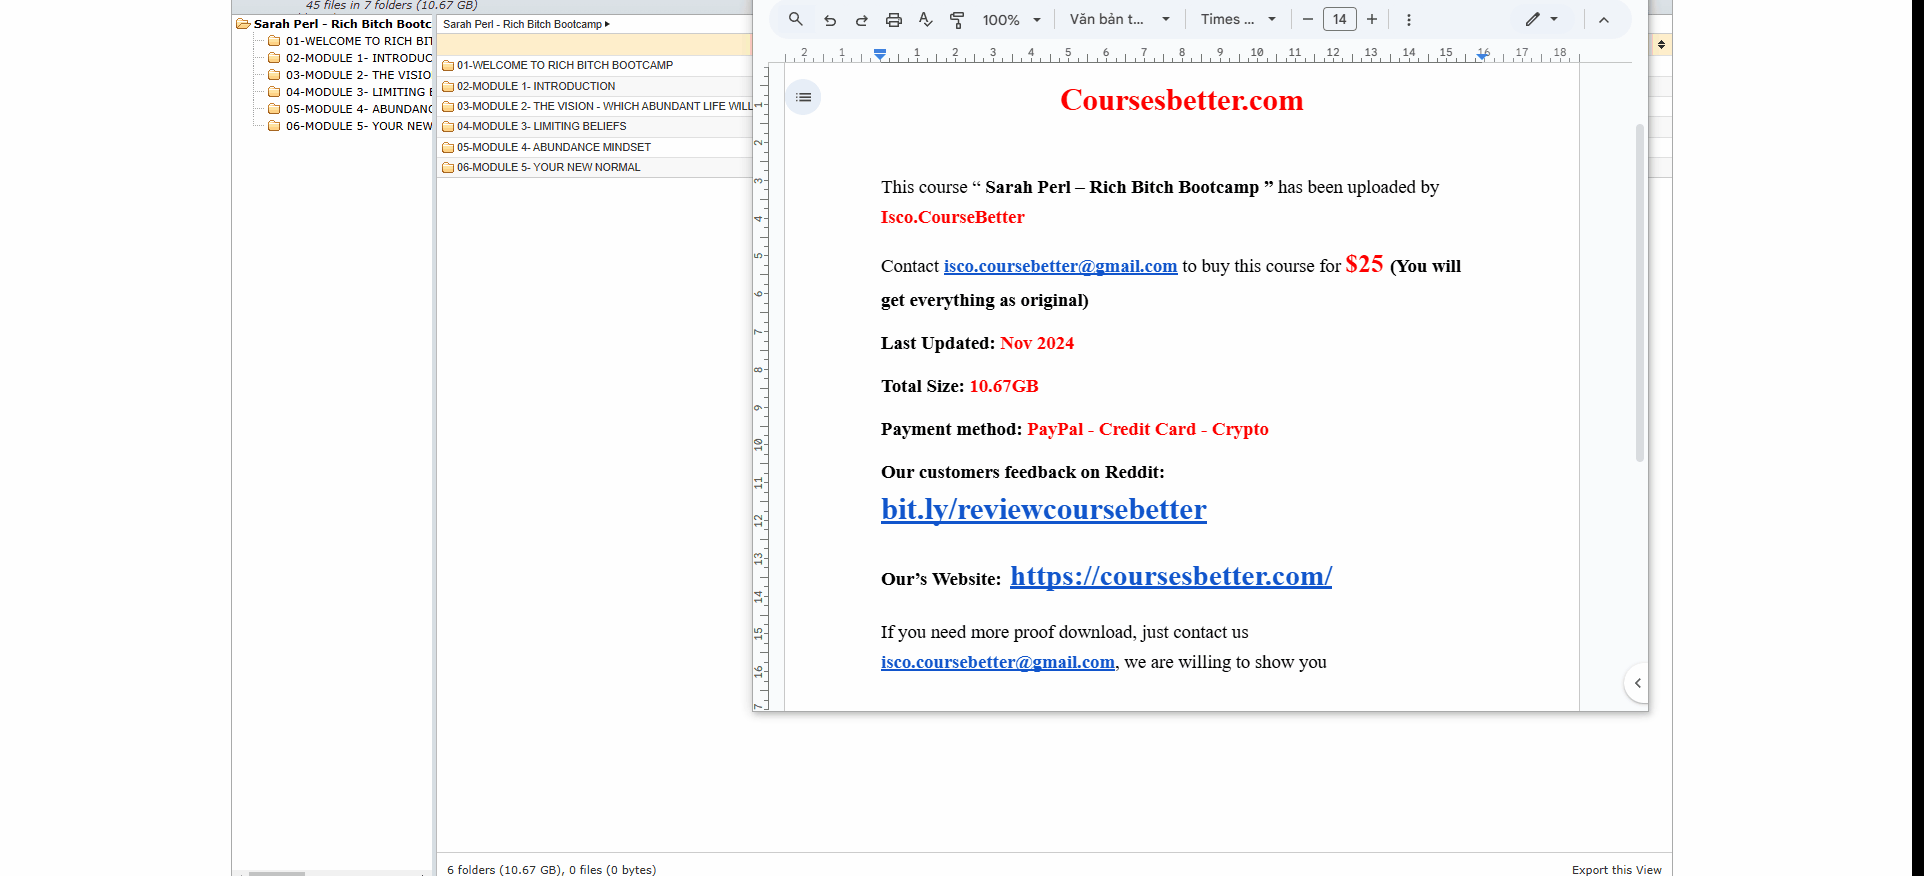Viewport: 1924px width, 876px height.
Task: Open the 100% zoom level dropdown
Action: coord(1011,20)
